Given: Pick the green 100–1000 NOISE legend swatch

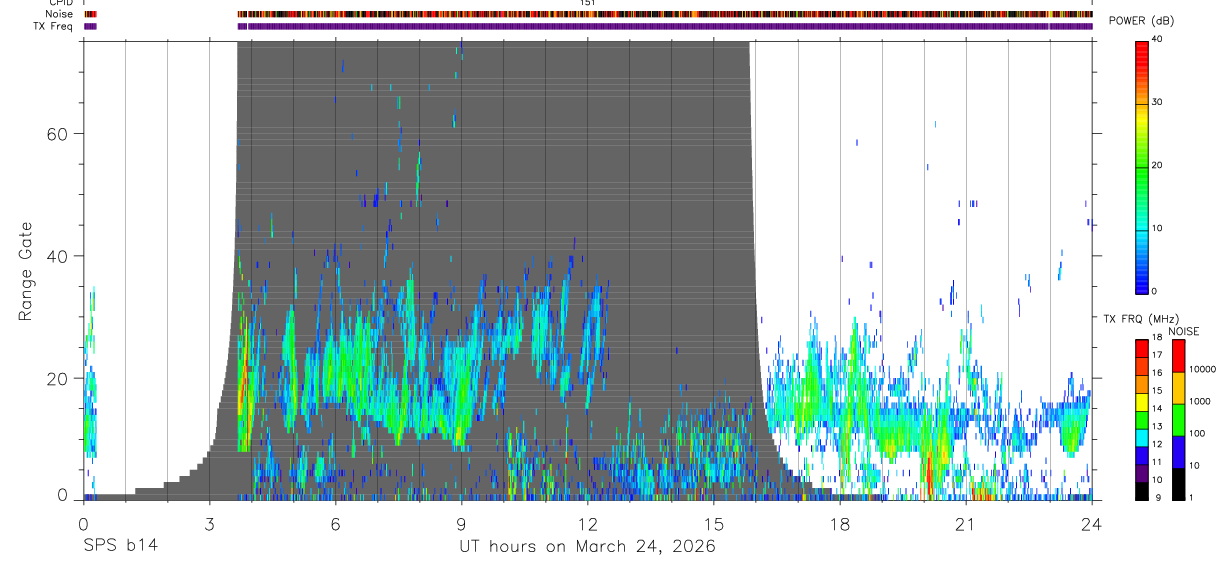Looking at the screenshot, I should pyautogui.click(x=1179, y=419).
